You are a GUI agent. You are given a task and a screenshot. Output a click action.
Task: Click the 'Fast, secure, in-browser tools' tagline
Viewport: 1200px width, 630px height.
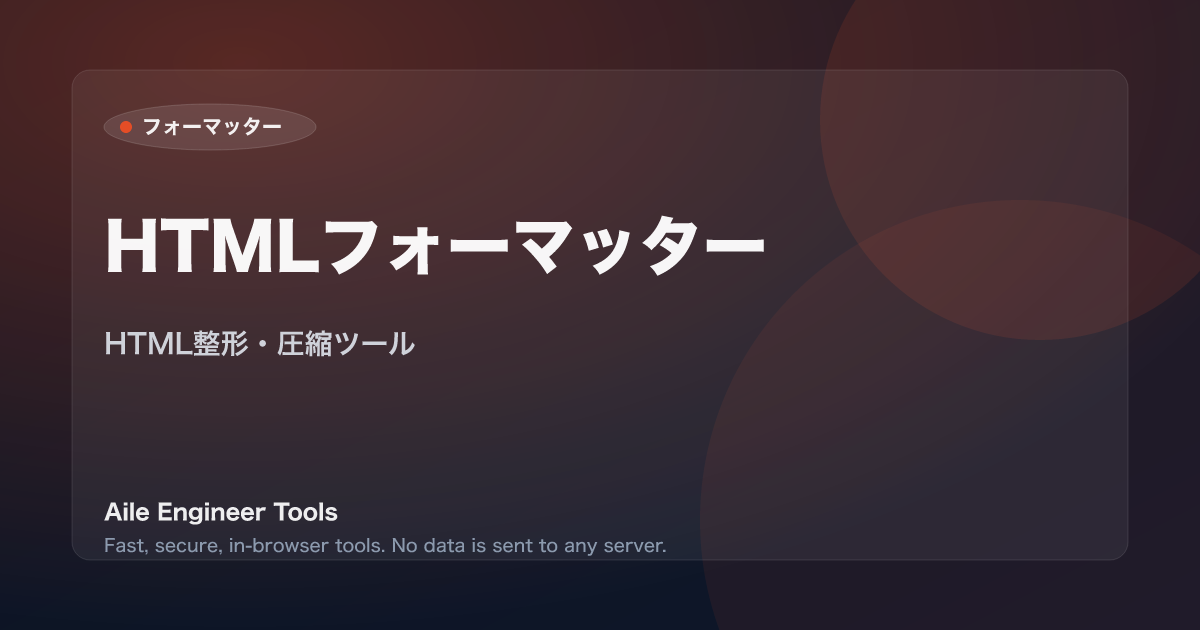[x=385, y=546]
